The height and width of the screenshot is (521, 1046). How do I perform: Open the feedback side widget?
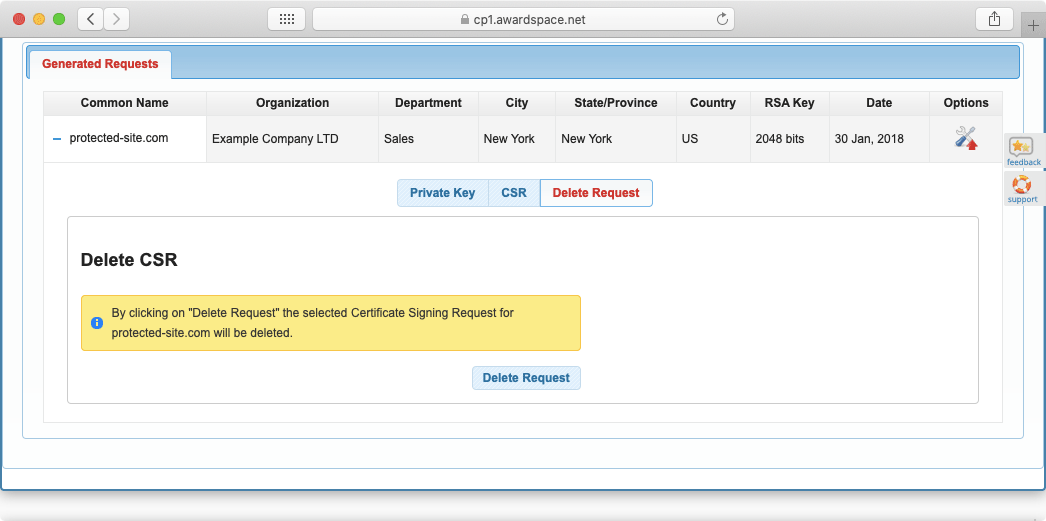(x=1023, y=151)
